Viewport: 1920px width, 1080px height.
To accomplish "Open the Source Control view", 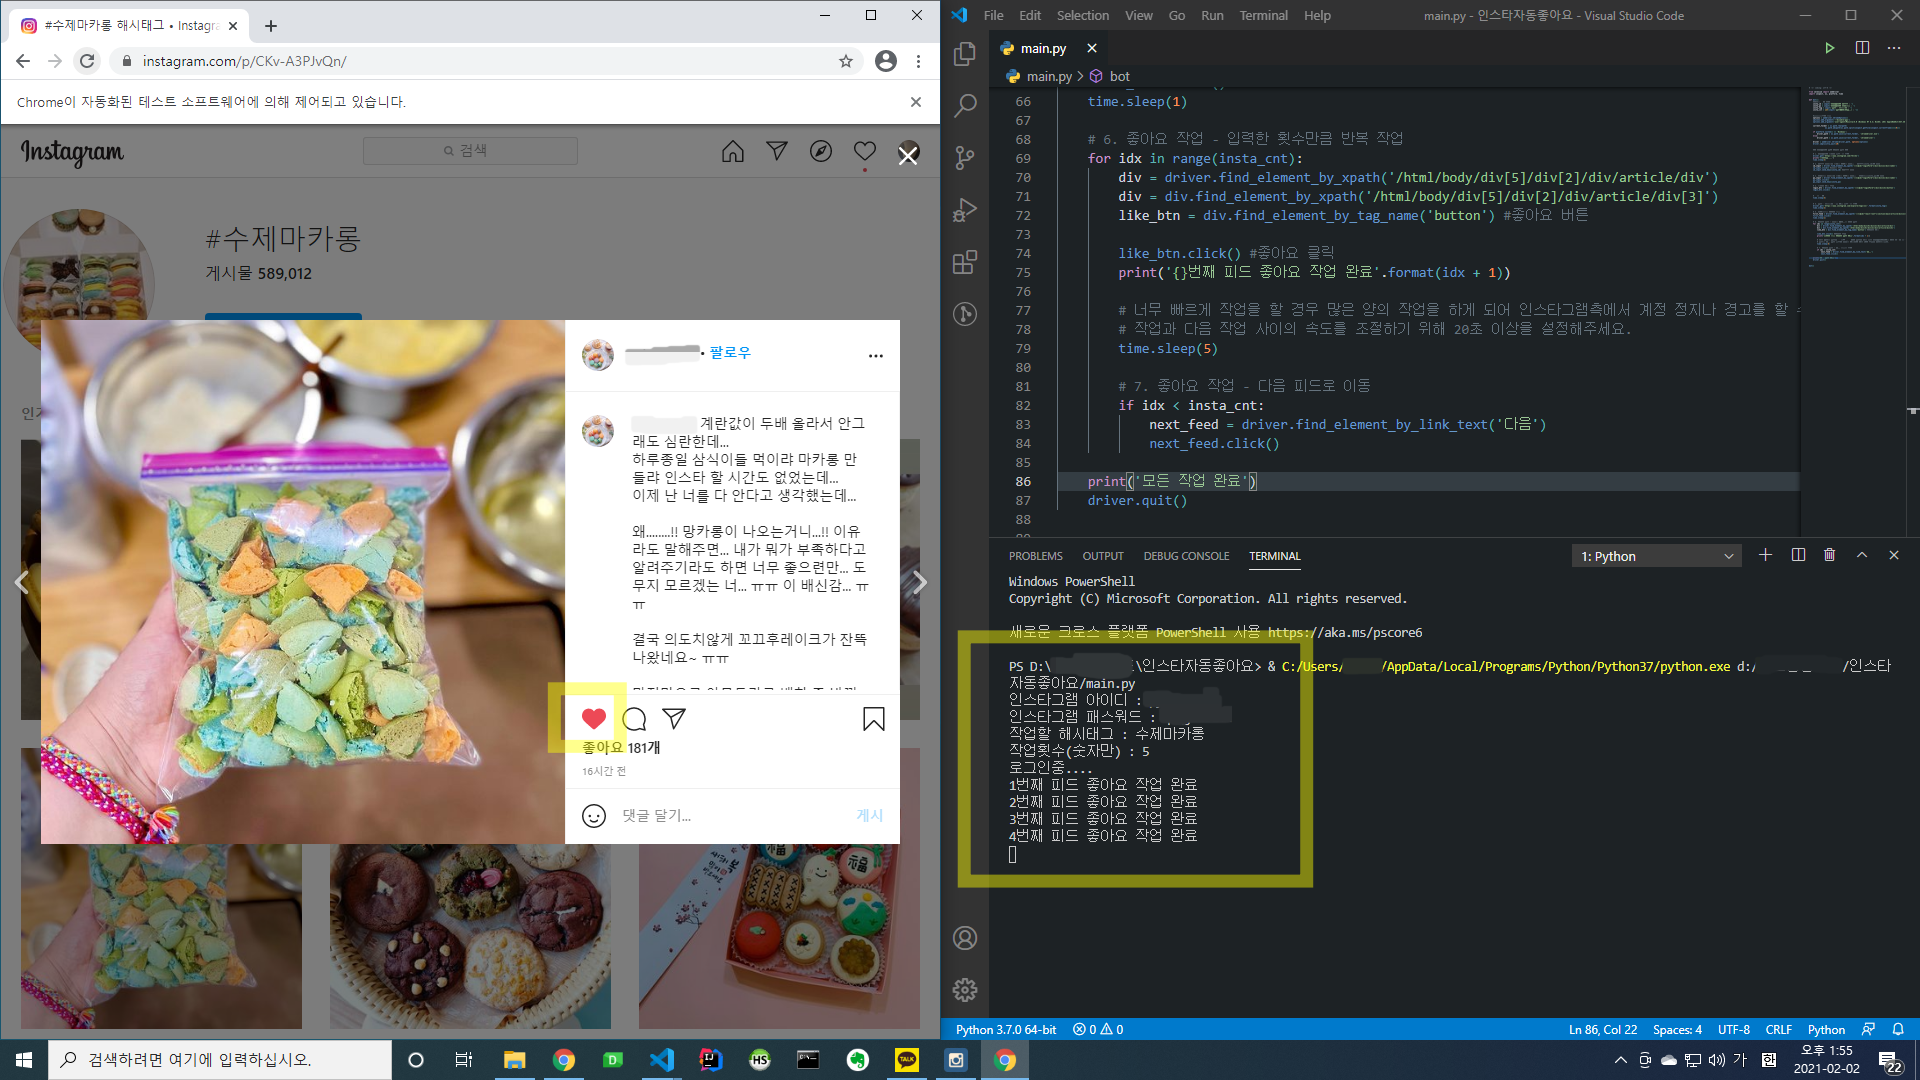I will coord(964,158).
